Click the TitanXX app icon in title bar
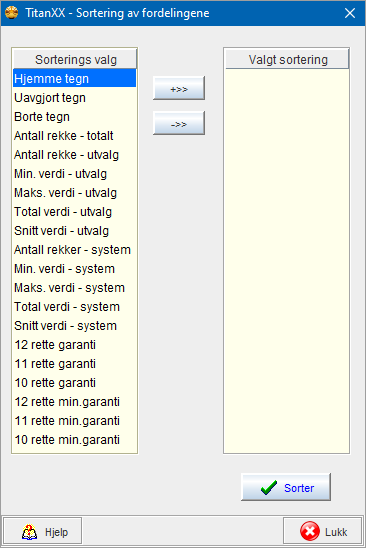Viewport: 366px width, 548px height. click(x=12, y=13)
